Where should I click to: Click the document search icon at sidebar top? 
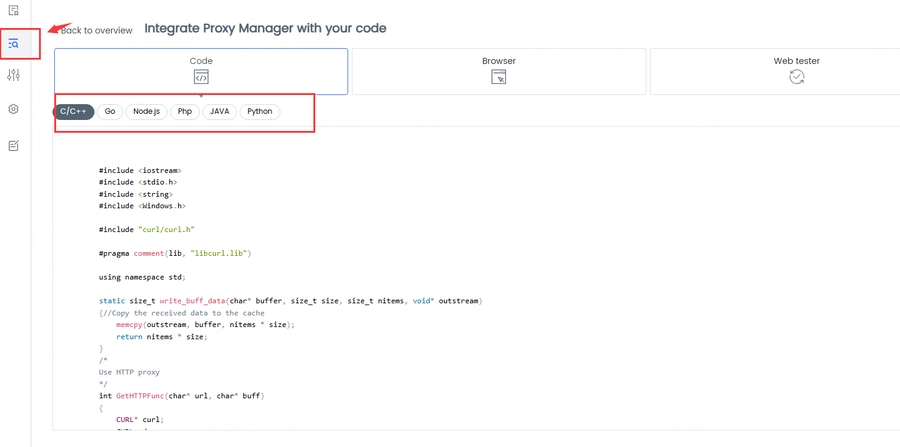coord(14,10)
